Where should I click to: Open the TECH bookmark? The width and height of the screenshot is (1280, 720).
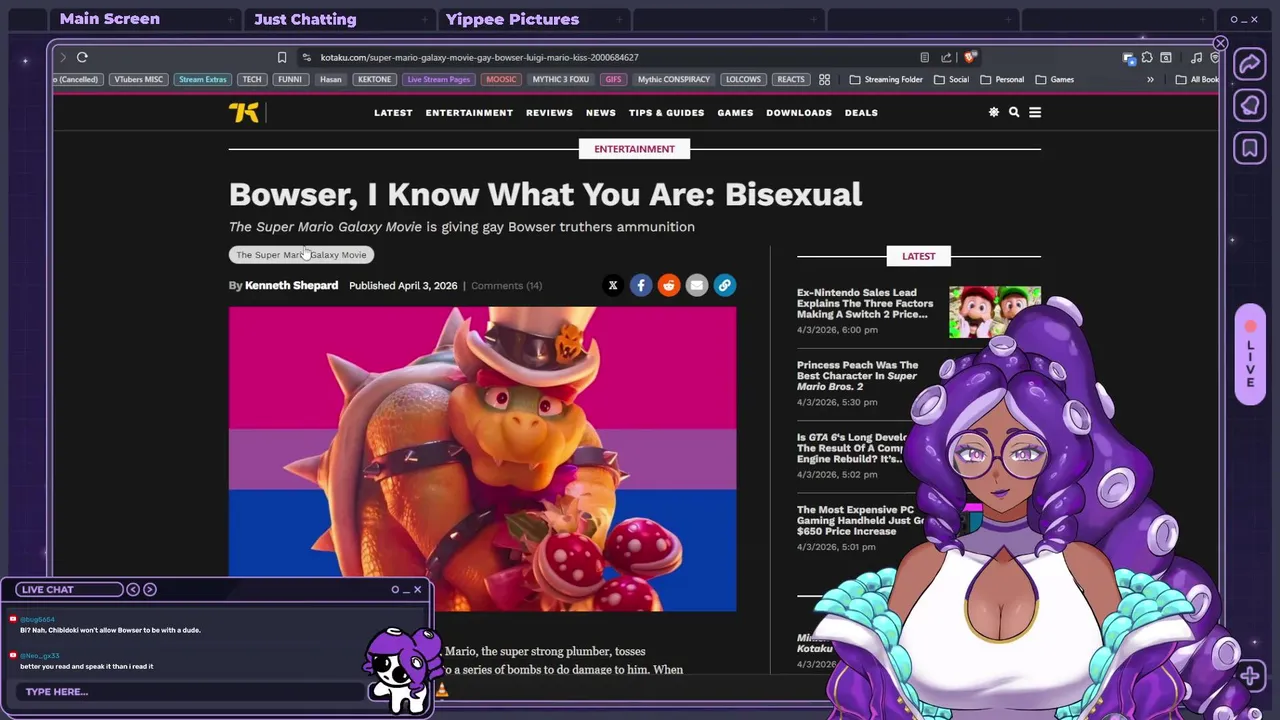tap(252, 80)
